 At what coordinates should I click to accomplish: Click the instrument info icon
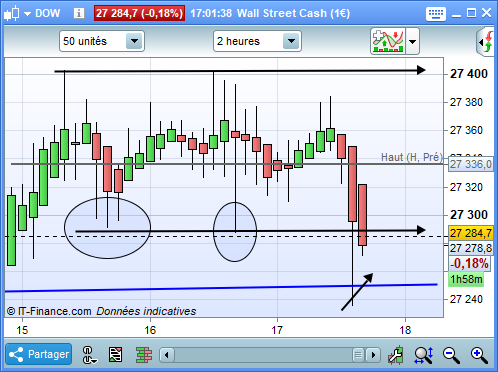[79, 13]
